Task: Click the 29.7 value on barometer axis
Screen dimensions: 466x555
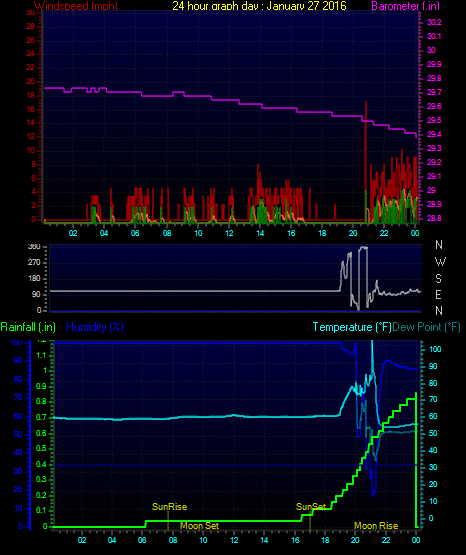Action: pos(434,92)
